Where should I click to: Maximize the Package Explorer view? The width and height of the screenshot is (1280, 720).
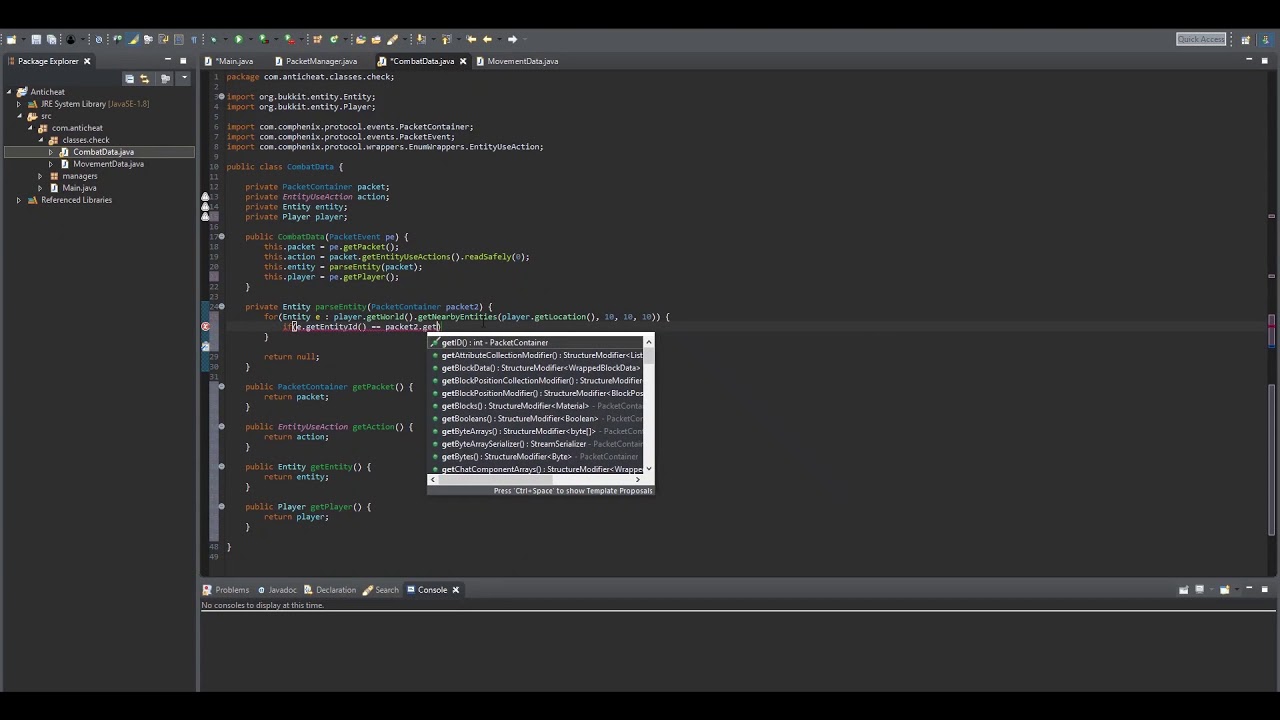pyautogui.click(x=183, y=61)
